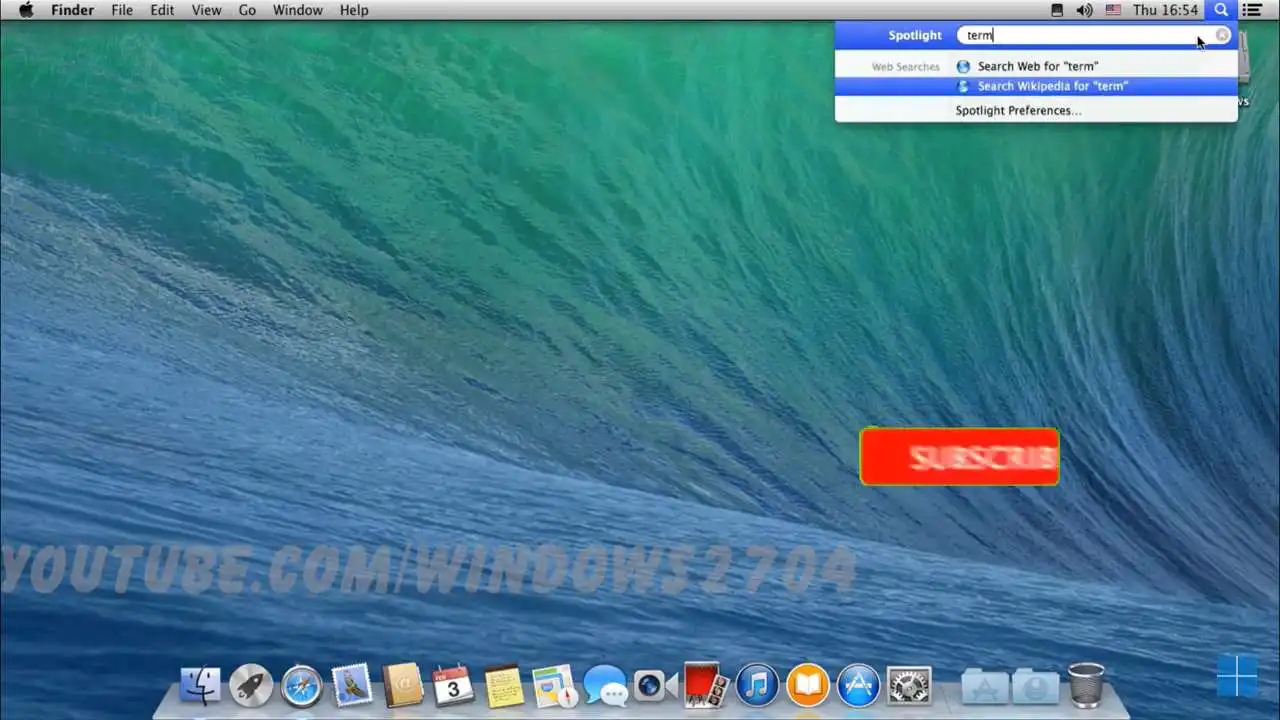Launch Launchpad rocket icon in Dock
1280x720 pixels.
(251, 686)
